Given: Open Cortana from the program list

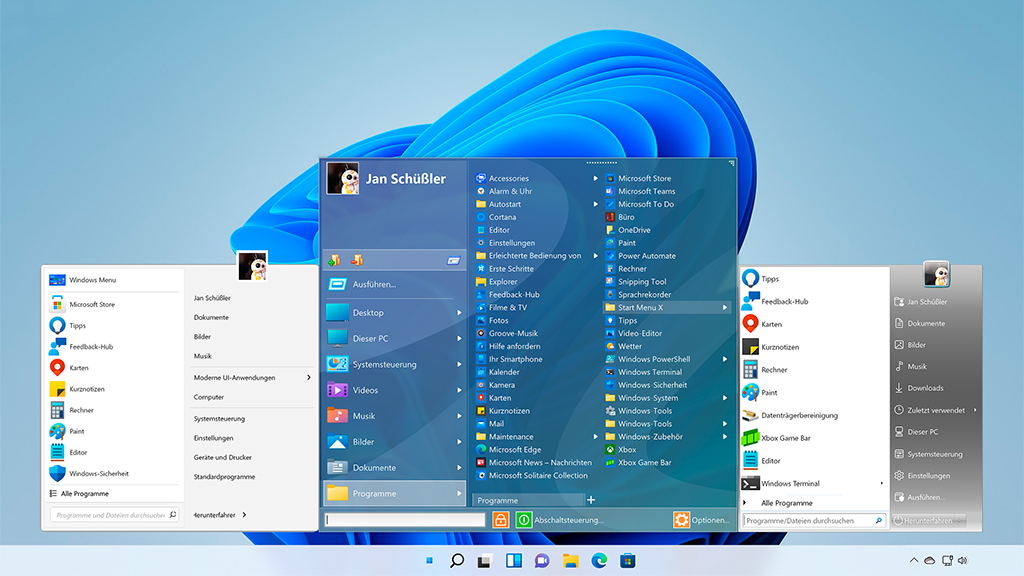Looking at the screenshot, I should [x=502, y=217].
